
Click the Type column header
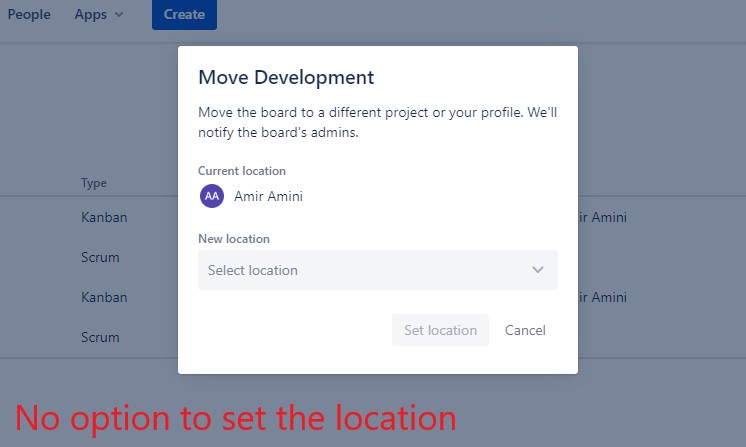point(94,183)
